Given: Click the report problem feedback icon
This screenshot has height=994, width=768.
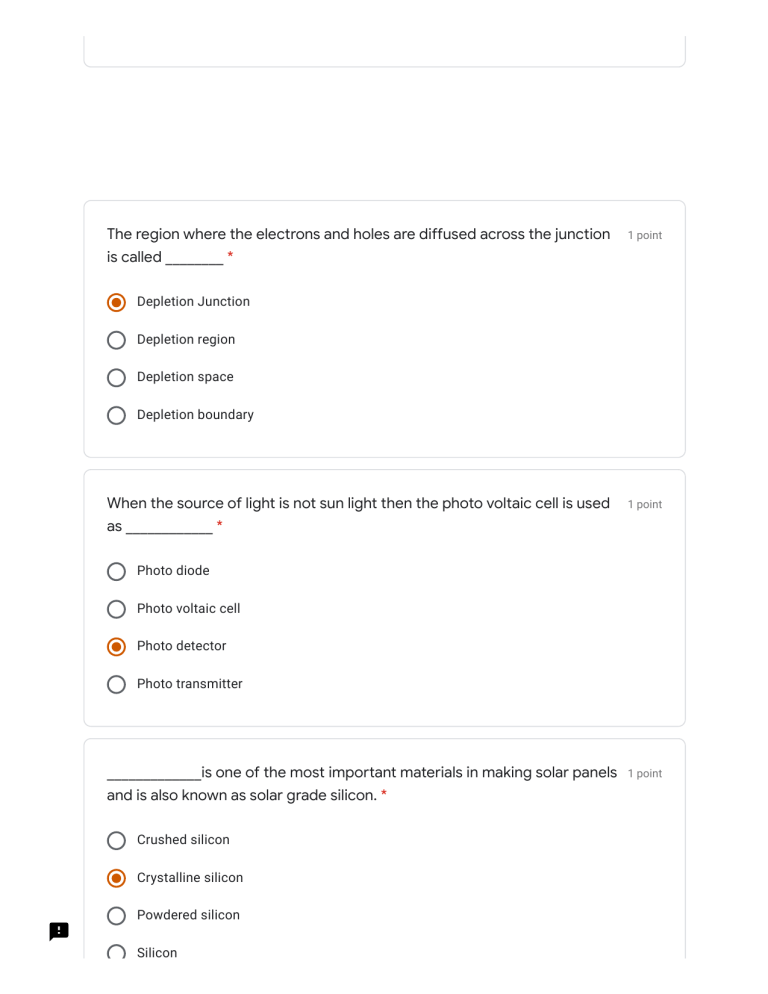Looking at the screenshot, I should [59, 931].
